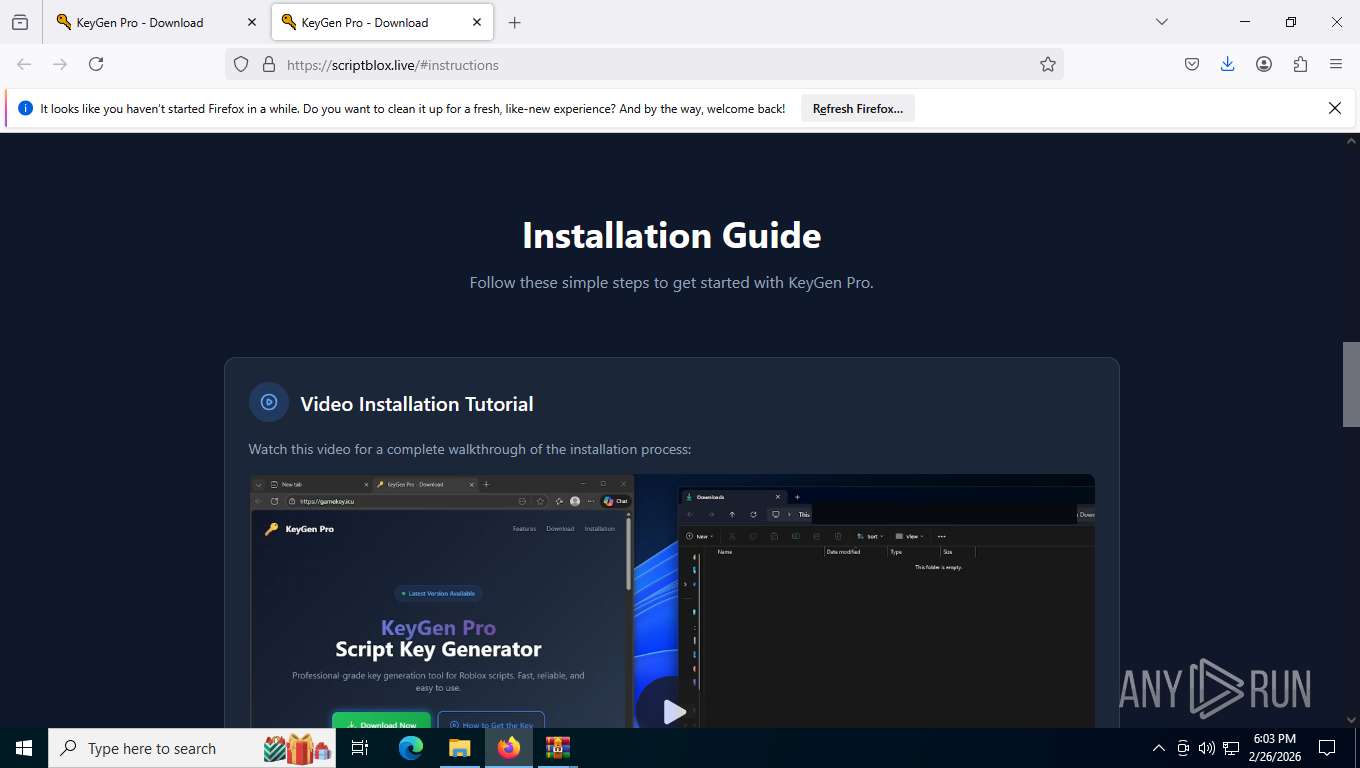This screenshot has width=1360, height=768.
Task: Open a new browser tab
Action: coord(514,22)
